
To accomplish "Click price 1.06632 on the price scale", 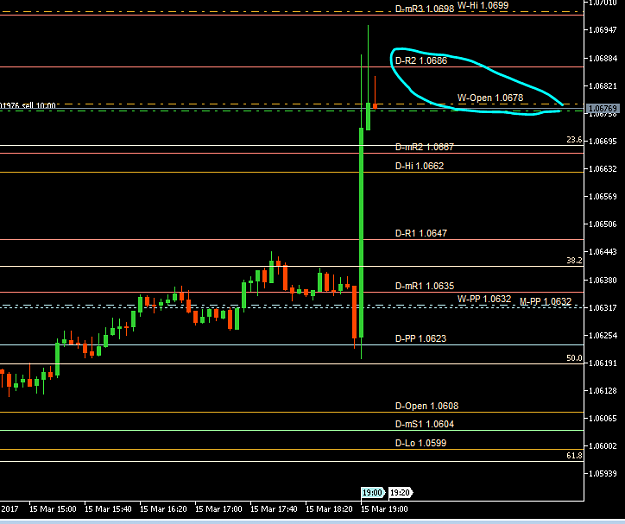I will 603,169.
